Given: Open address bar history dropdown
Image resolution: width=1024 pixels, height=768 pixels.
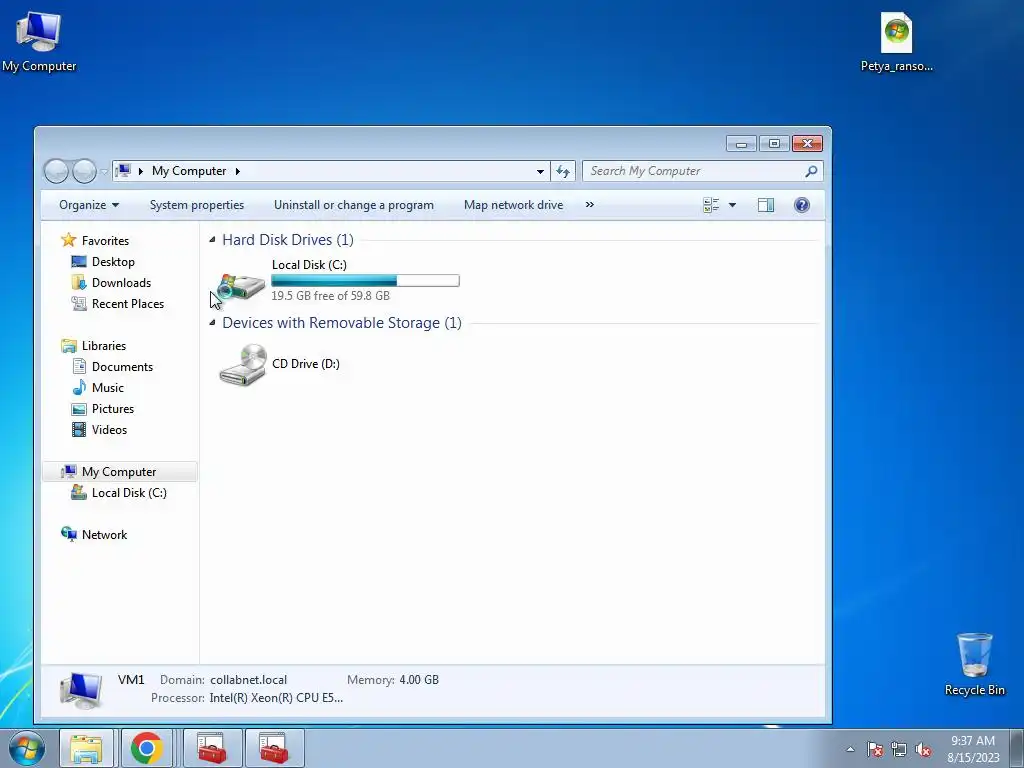Looking at the screenshot, I should pyautogui.click(x=540, y=171).
